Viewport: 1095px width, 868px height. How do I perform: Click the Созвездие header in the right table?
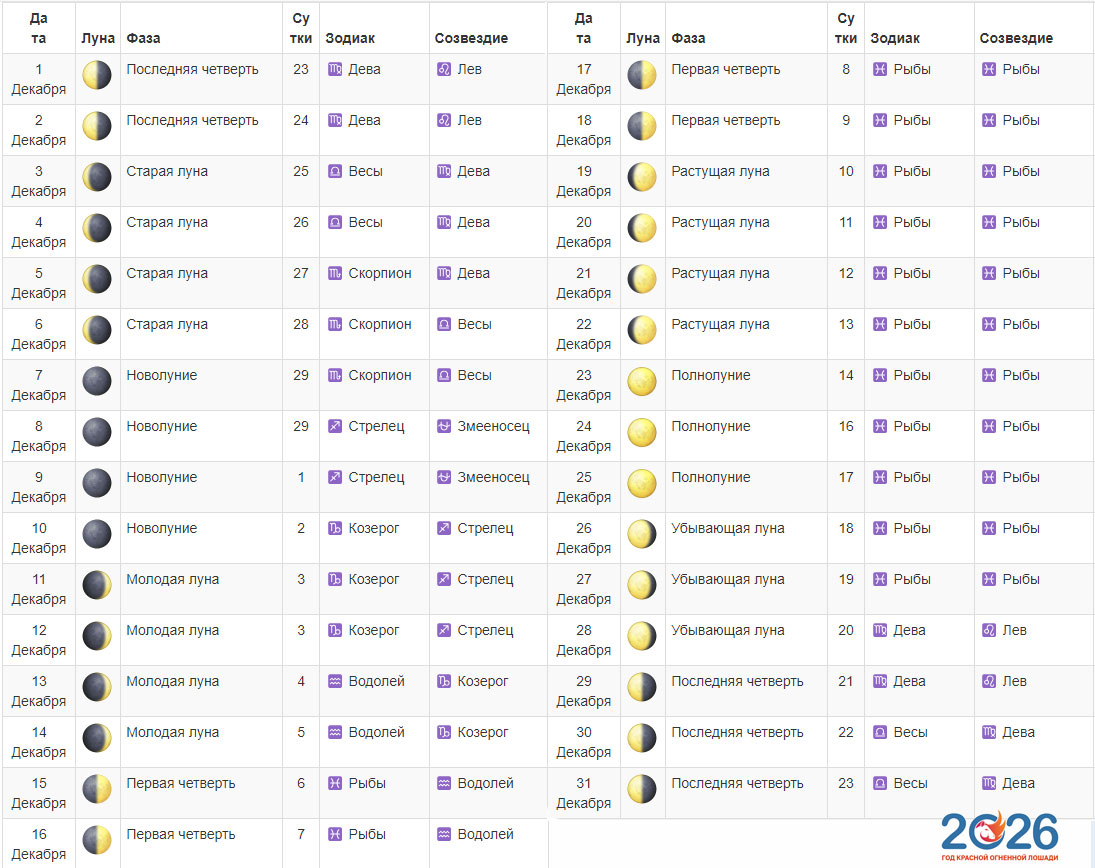tap(1016, 38)
